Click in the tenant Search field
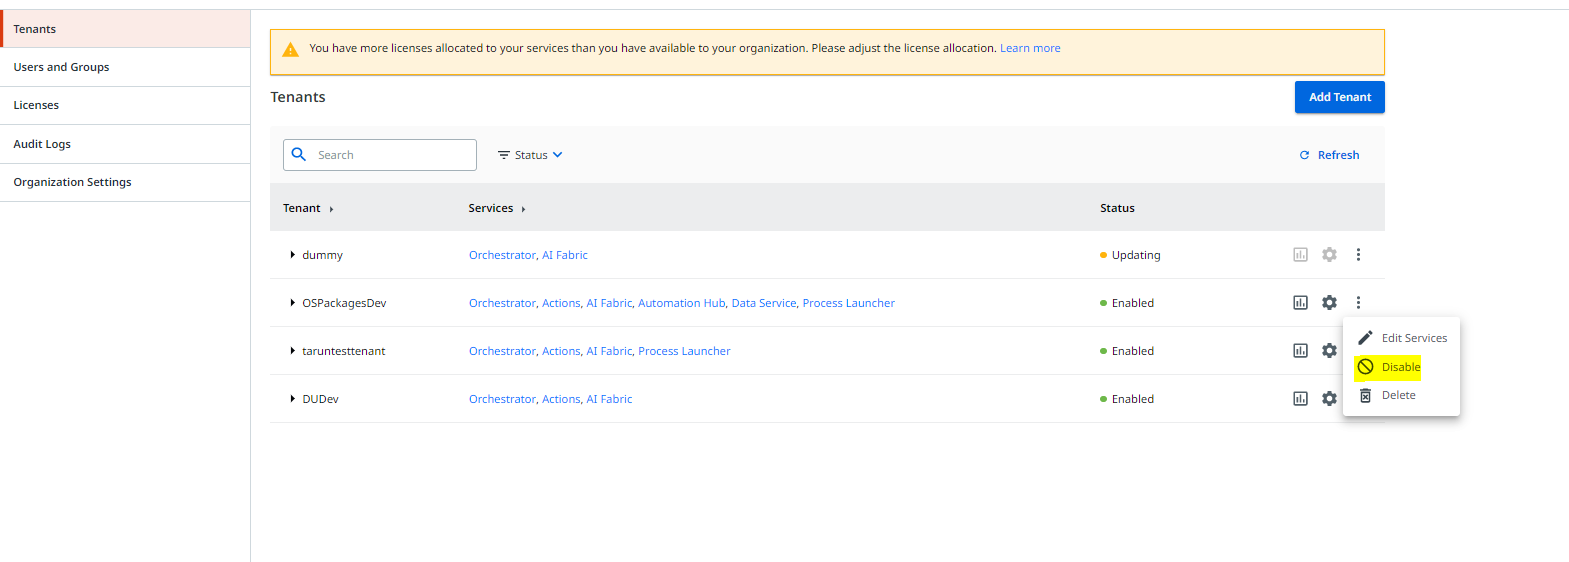 click(380, 155)
